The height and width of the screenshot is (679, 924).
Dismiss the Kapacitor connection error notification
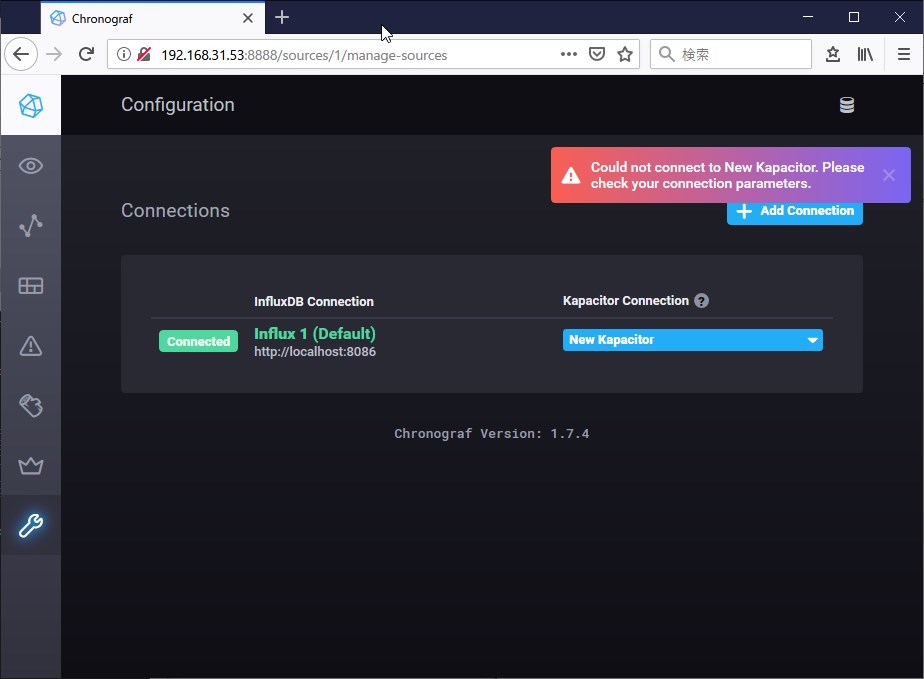(x=889, y=175)
